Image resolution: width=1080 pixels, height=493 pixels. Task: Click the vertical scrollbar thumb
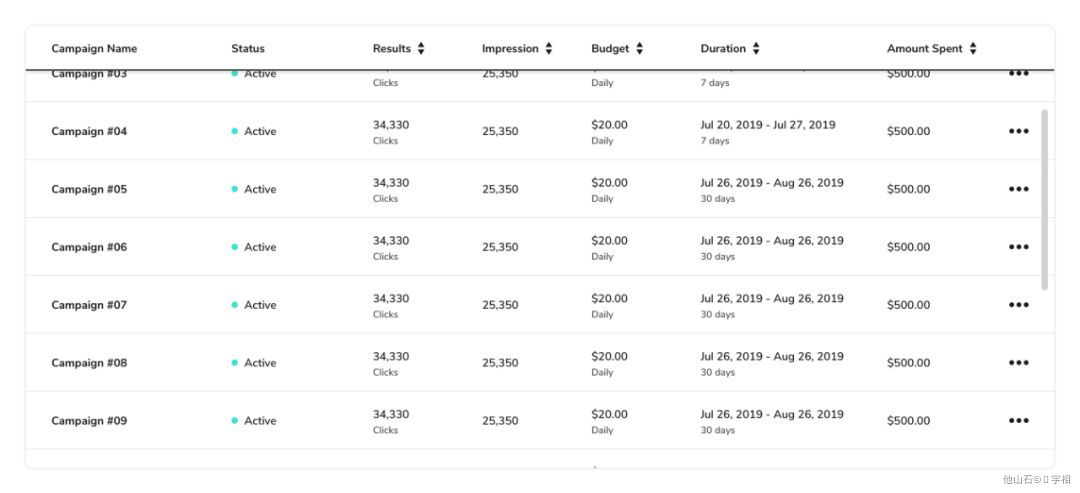pyautogui.click(x=1045, y=200)
